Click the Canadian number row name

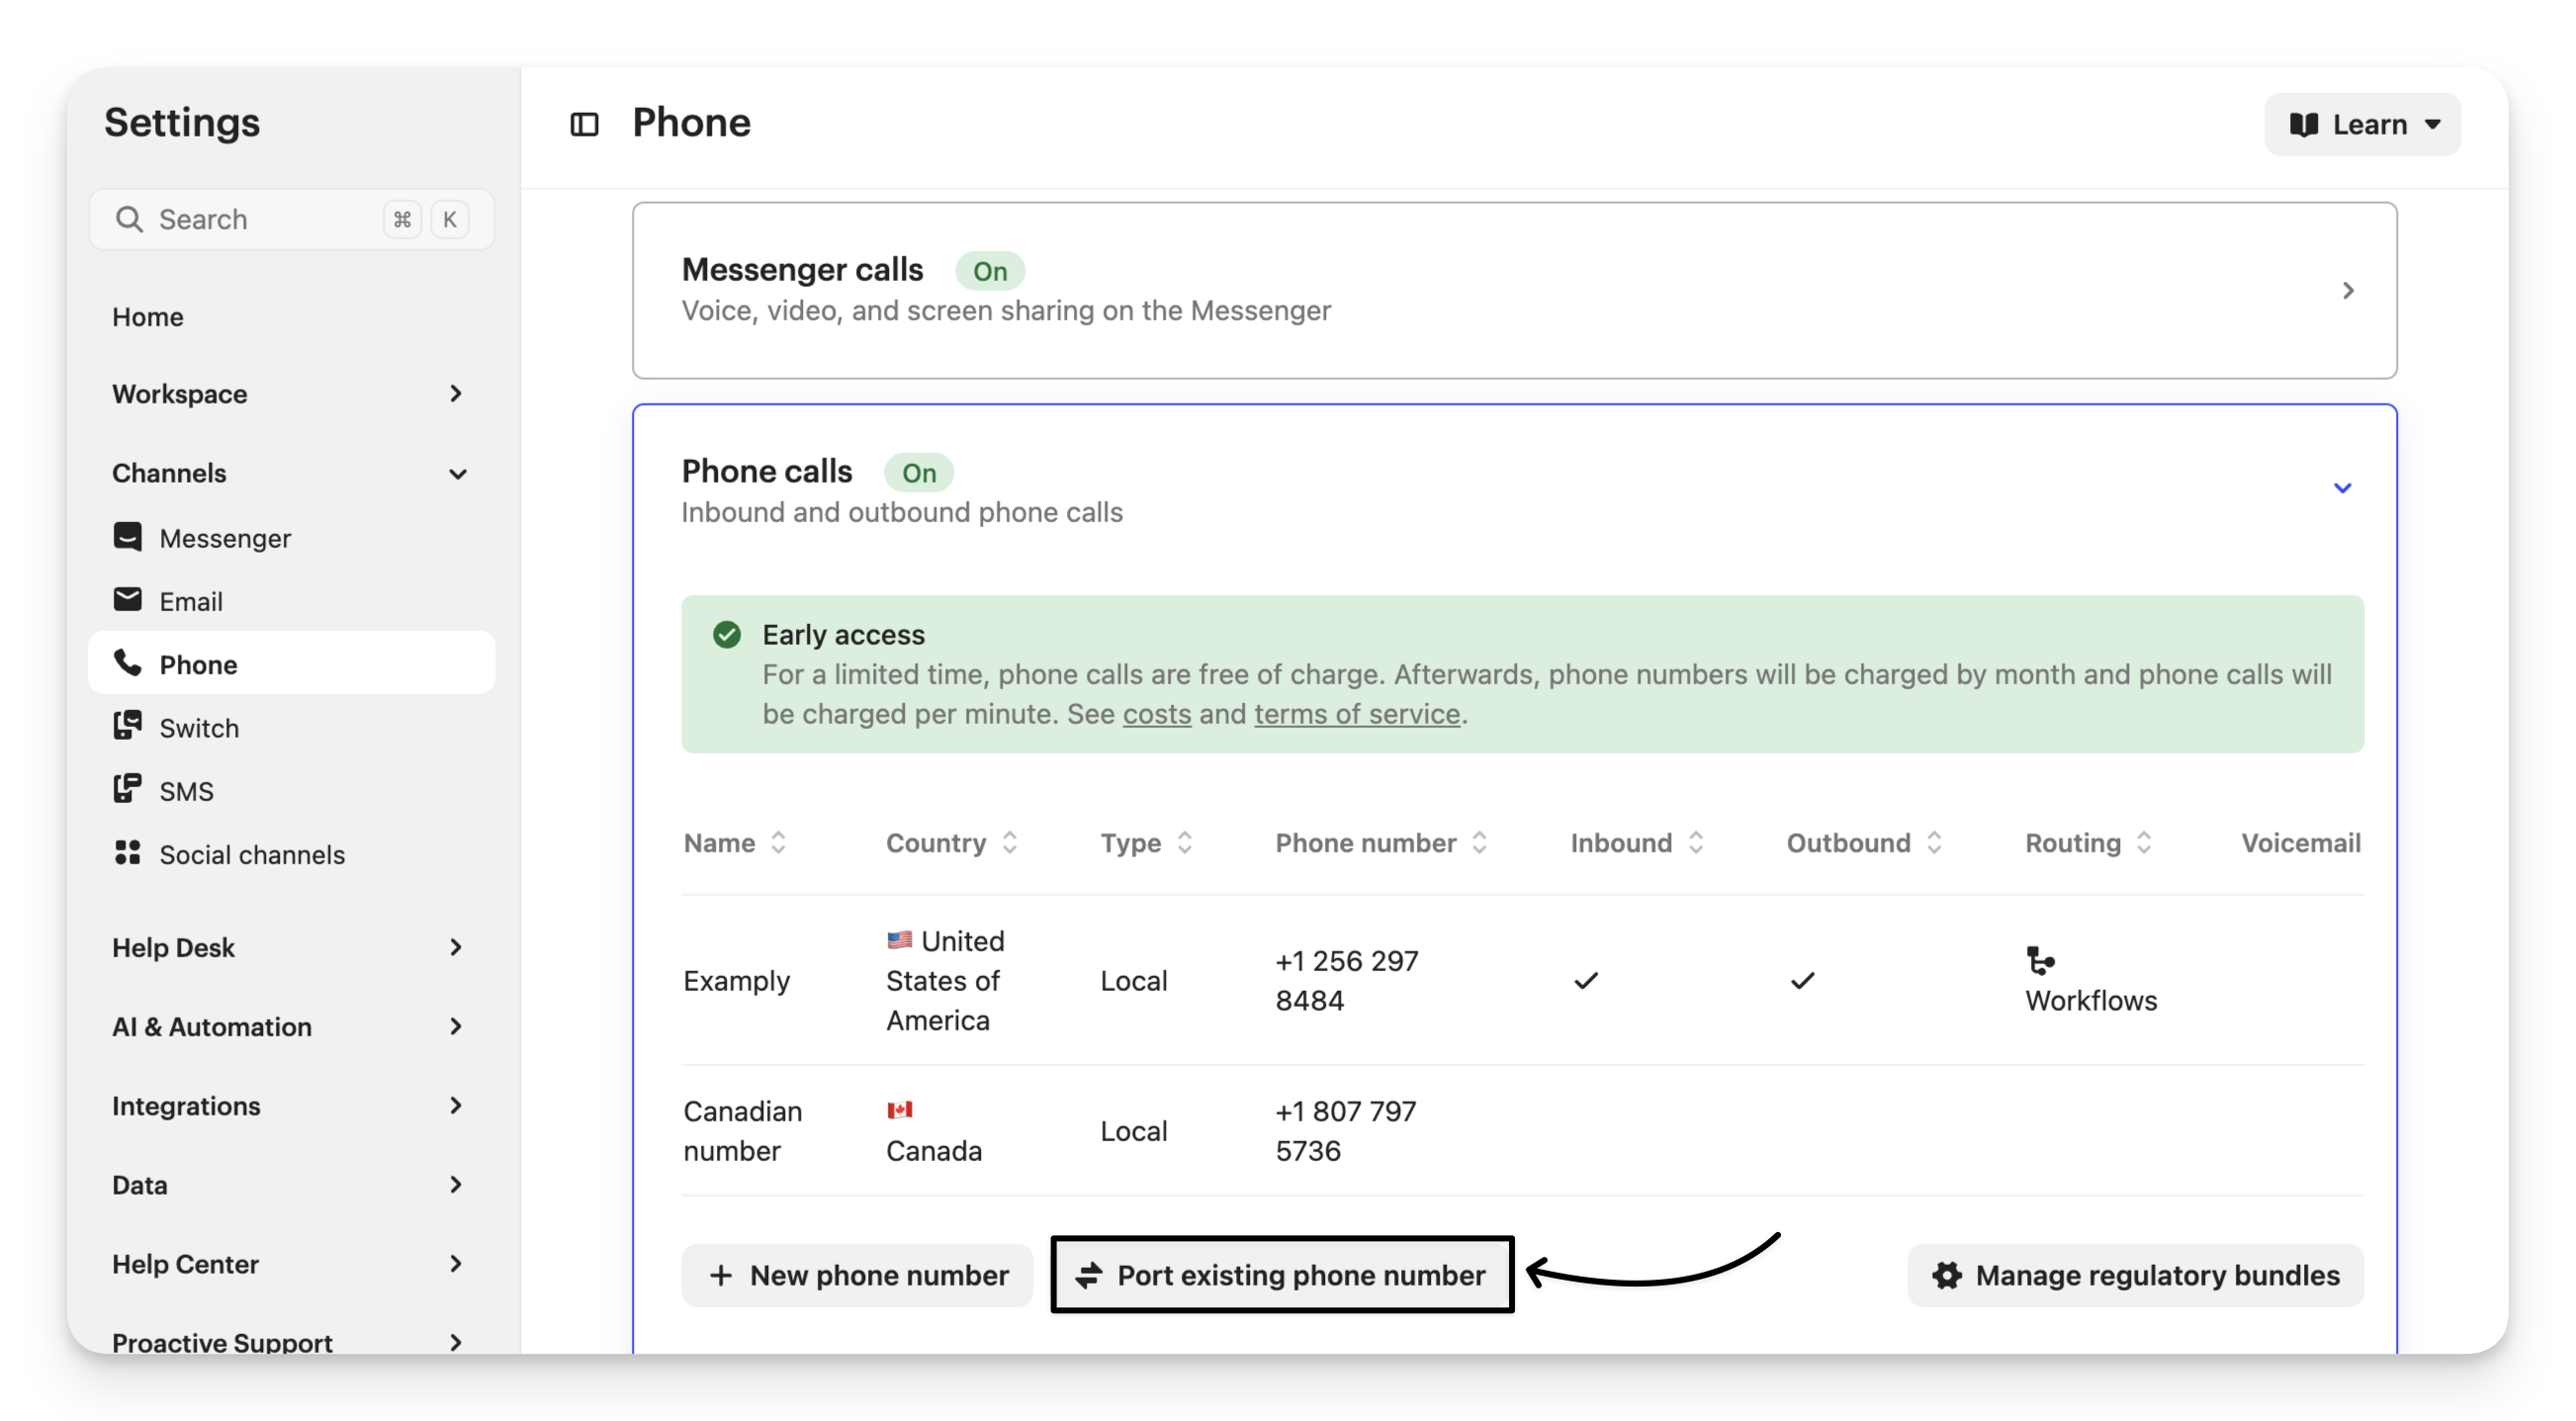click(x=743, y=1130)
